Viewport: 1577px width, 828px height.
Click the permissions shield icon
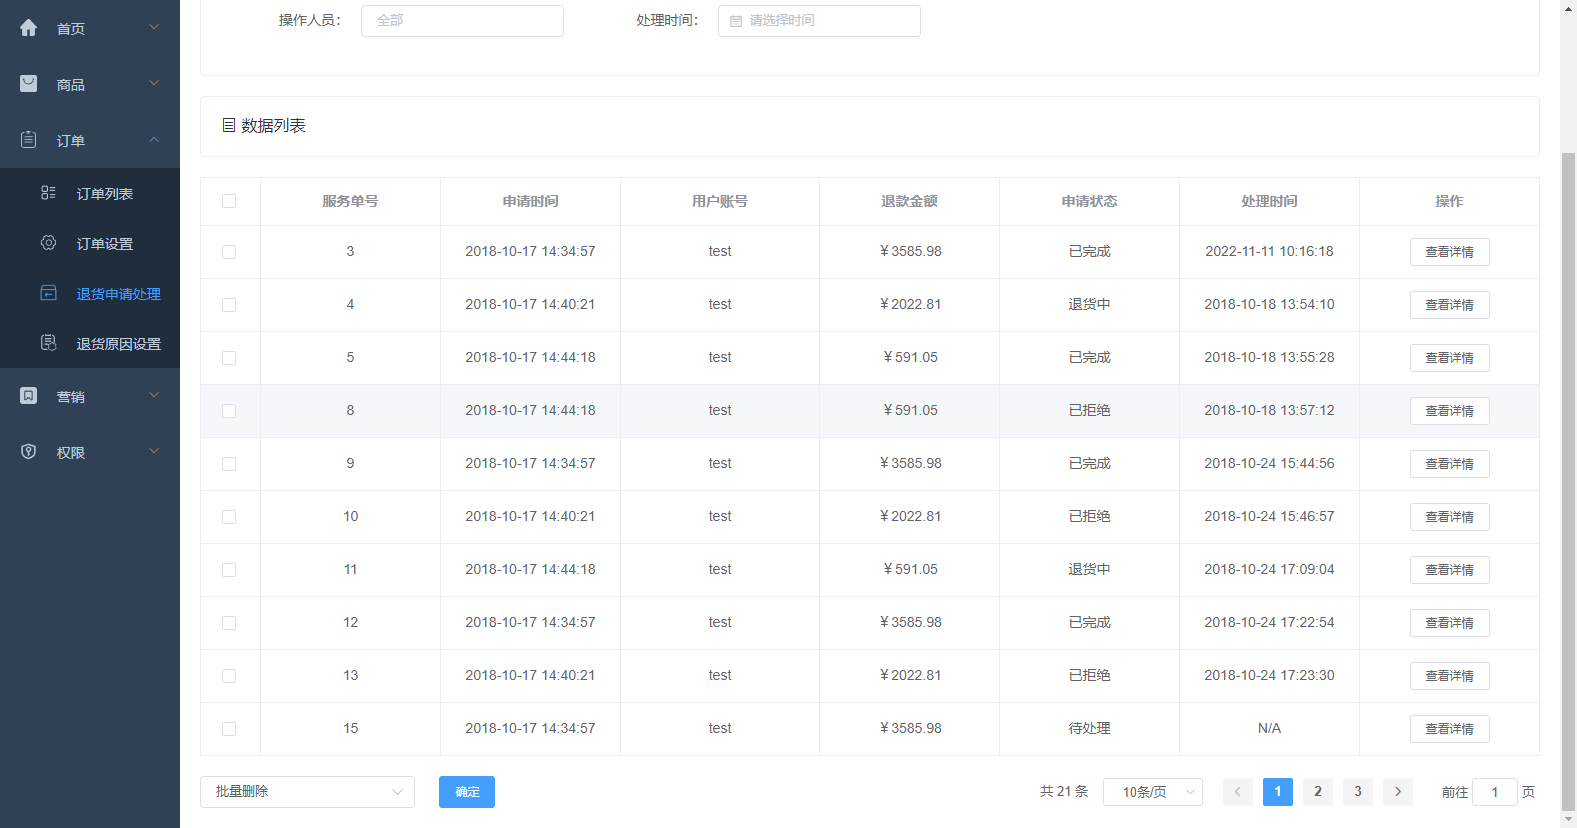29,452
